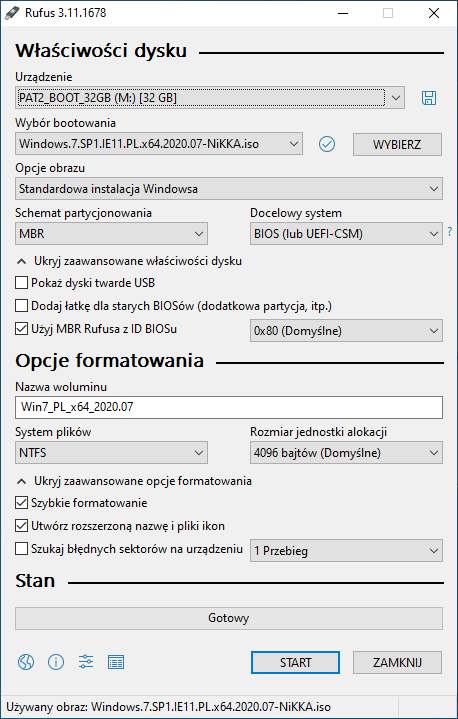Collapse Ukryj zaawansowane właściwości dysku

(129, 261)
